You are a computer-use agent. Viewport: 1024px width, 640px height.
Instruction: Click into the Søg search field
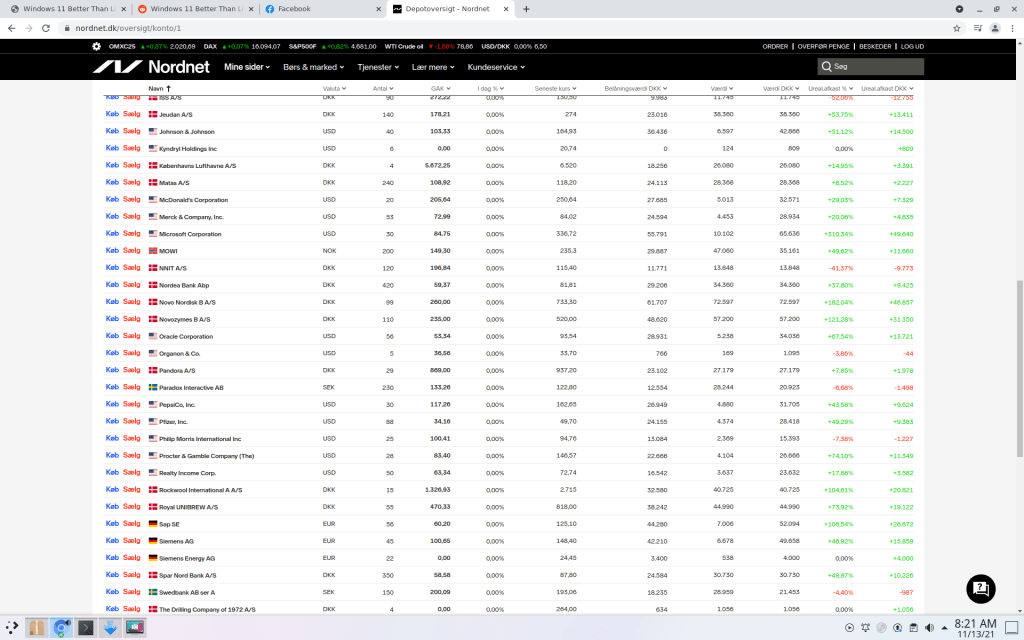point(870,67)
